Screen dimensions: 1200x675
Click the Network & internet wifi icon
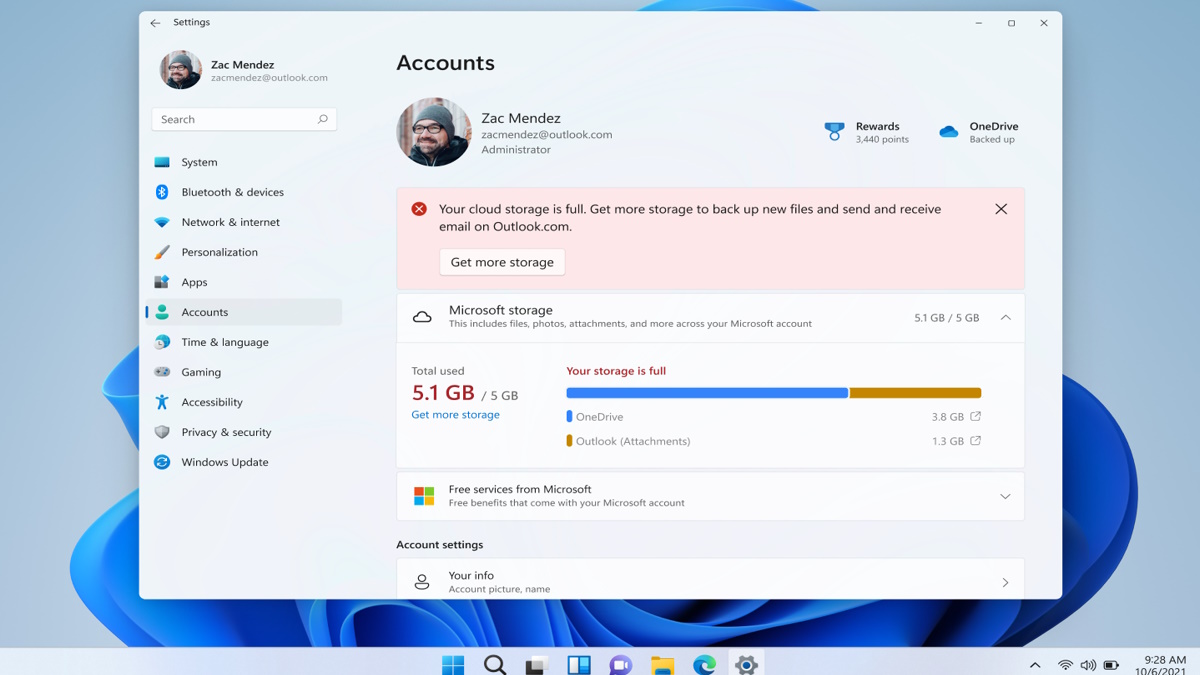pos(162,222)
